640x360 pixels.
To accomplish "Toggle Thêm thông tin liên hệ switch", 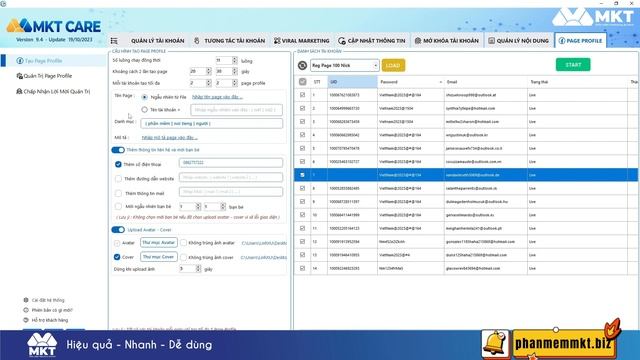I will (118, 150).
